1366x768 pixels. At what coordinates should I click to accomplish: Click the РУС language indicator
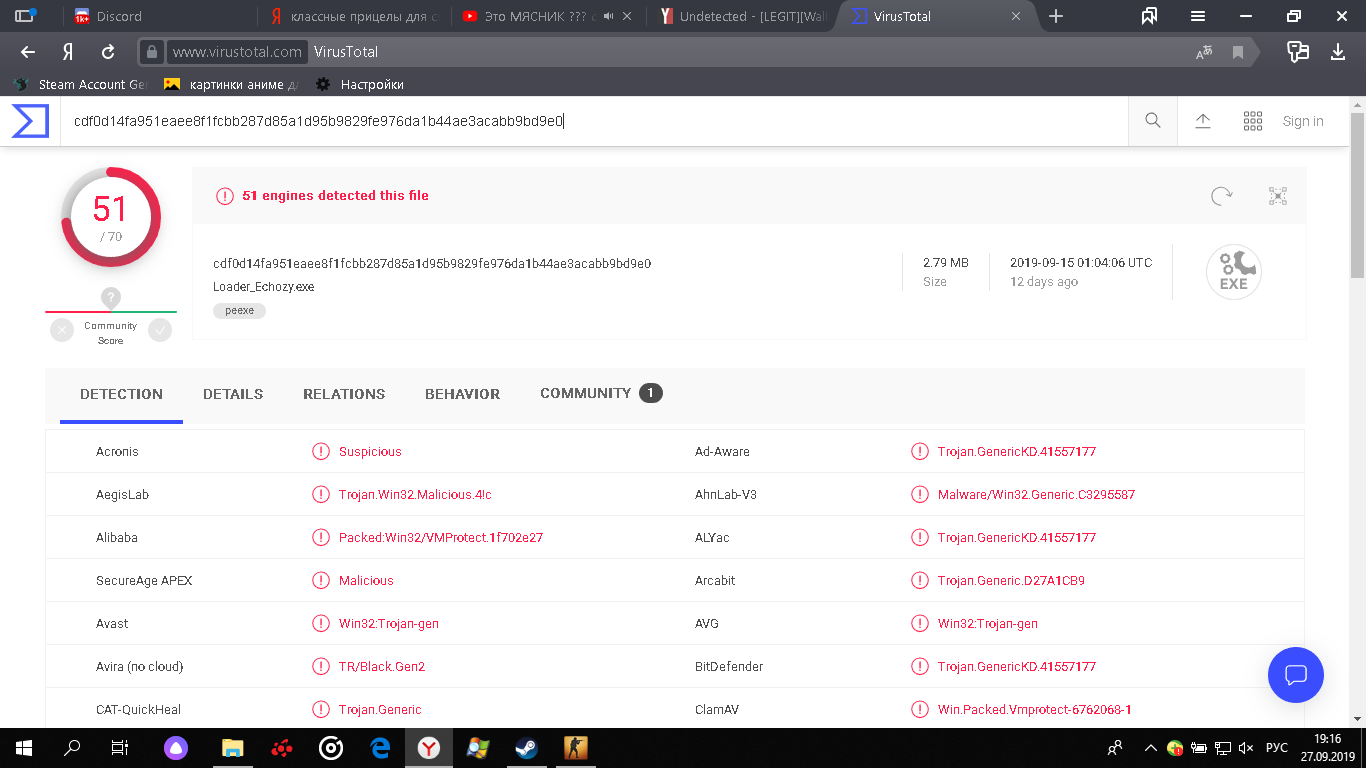(x=1277, y=748)
